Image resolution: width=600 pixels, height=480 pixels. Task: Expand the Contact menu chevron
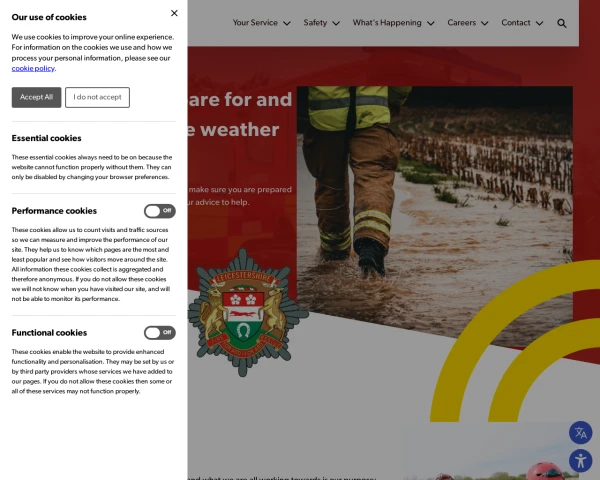[x=540, y=23]
